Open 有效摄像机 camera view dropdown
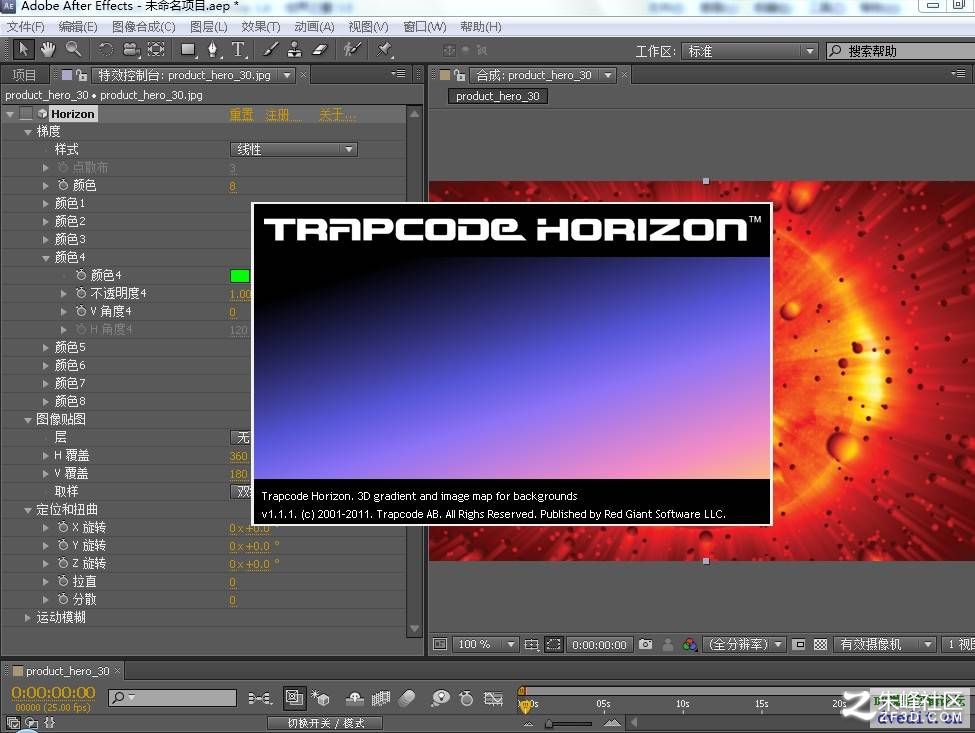 click(885, 644)
